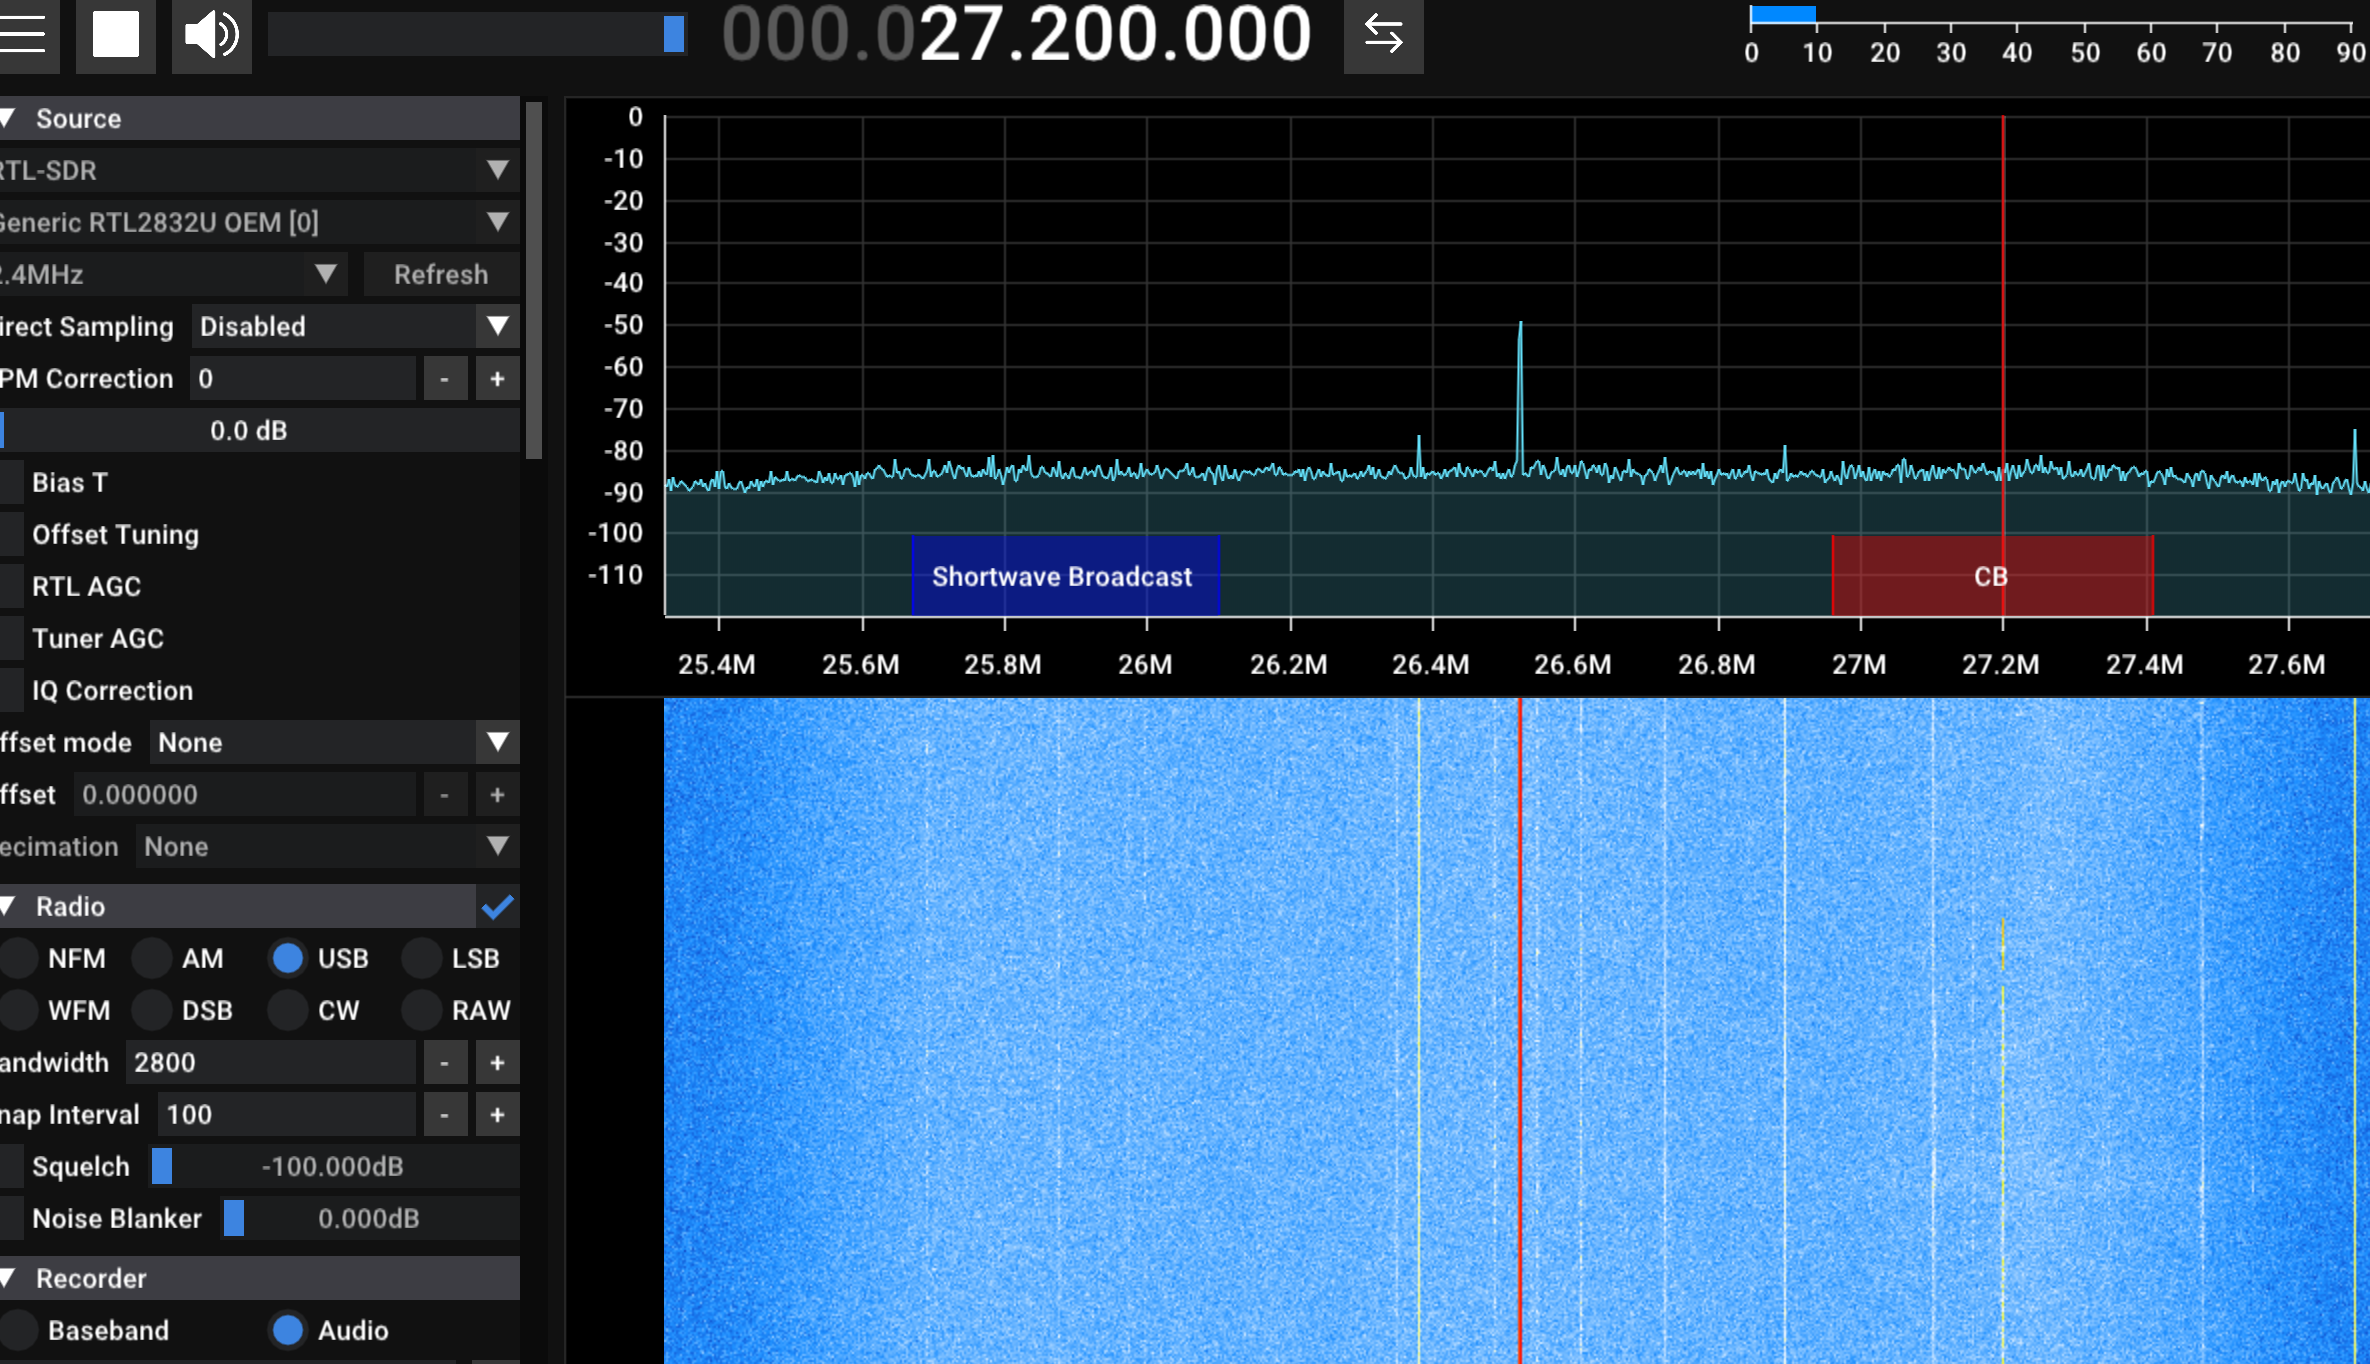The image size is (2370, 1364).
Task: Click the Offset 0.000000 field
Action: click(x=244, y=794)
